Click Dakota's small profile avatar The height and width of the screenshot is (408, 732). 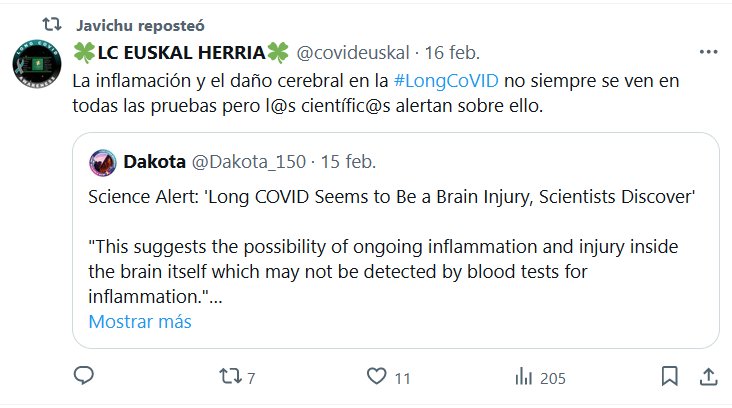click(x=102, y=161)
